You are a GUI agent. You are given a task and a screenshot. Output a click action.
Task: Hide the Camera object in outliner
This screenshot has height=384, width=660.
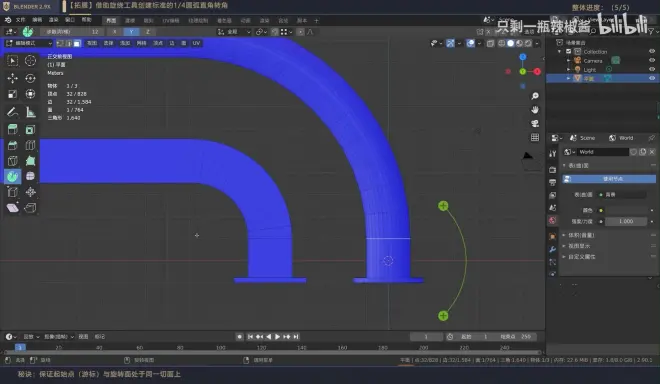point(652,61)
